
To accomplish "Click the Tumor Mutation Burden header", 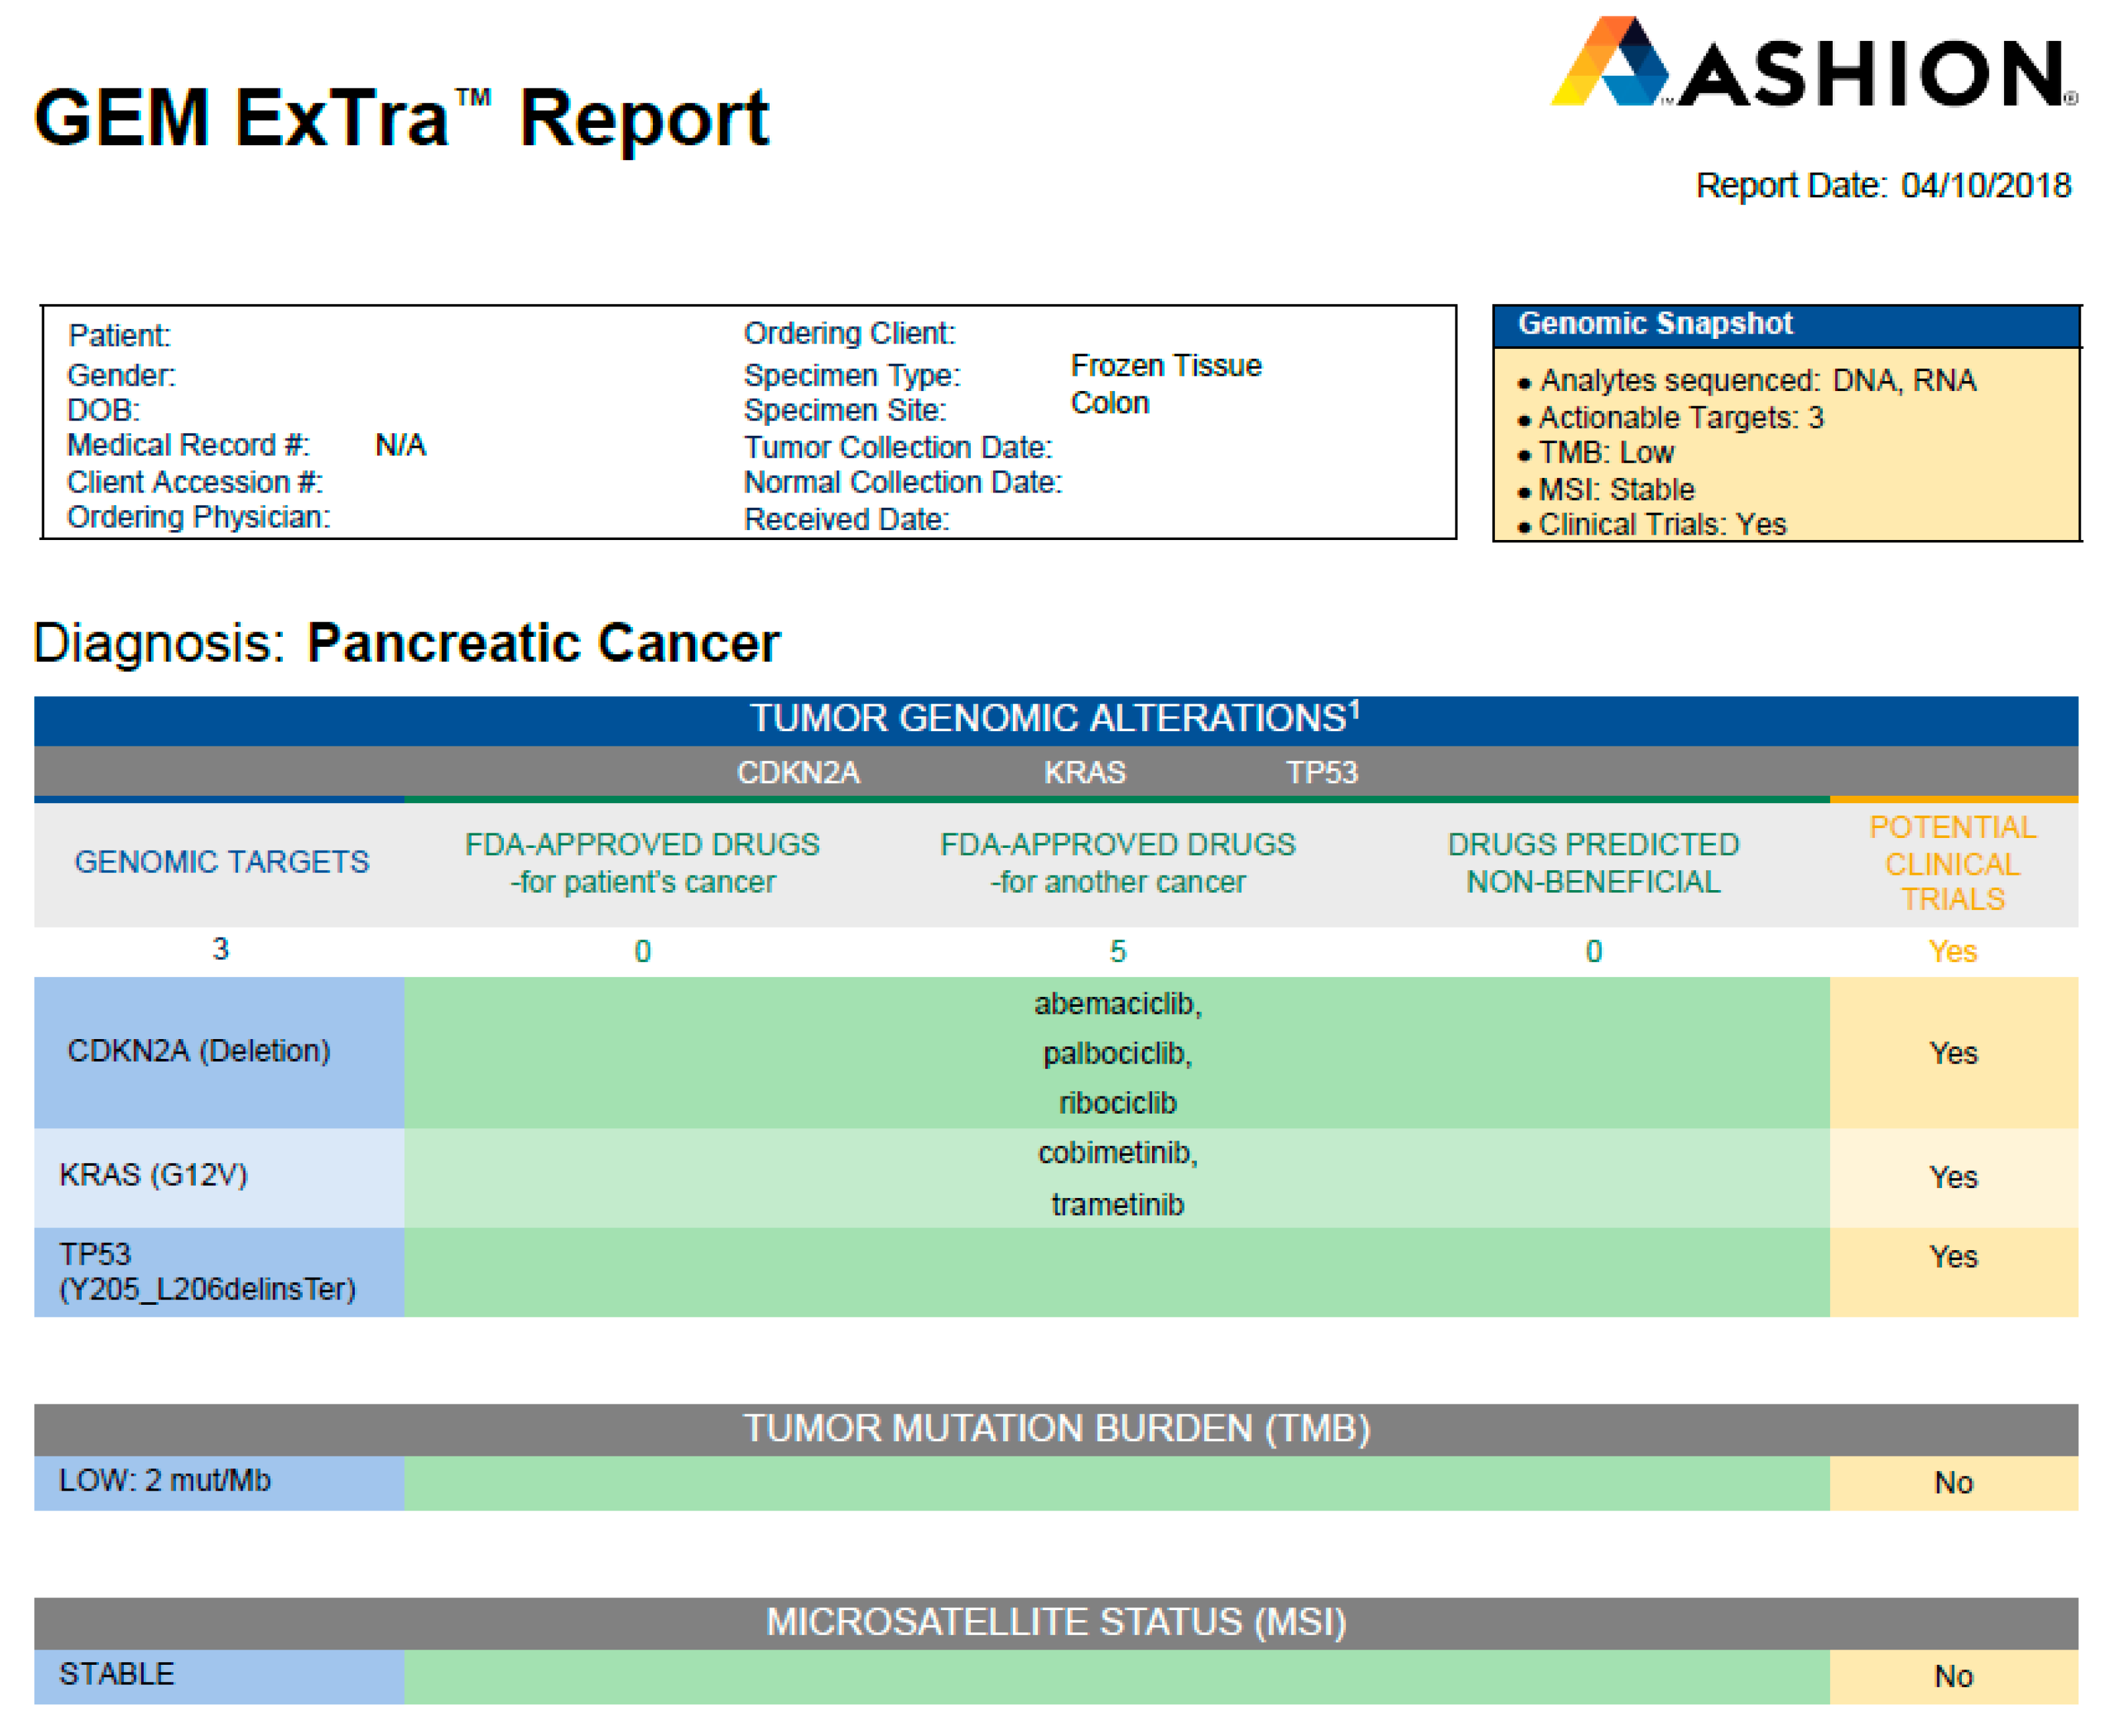I will point(1055,1428).
